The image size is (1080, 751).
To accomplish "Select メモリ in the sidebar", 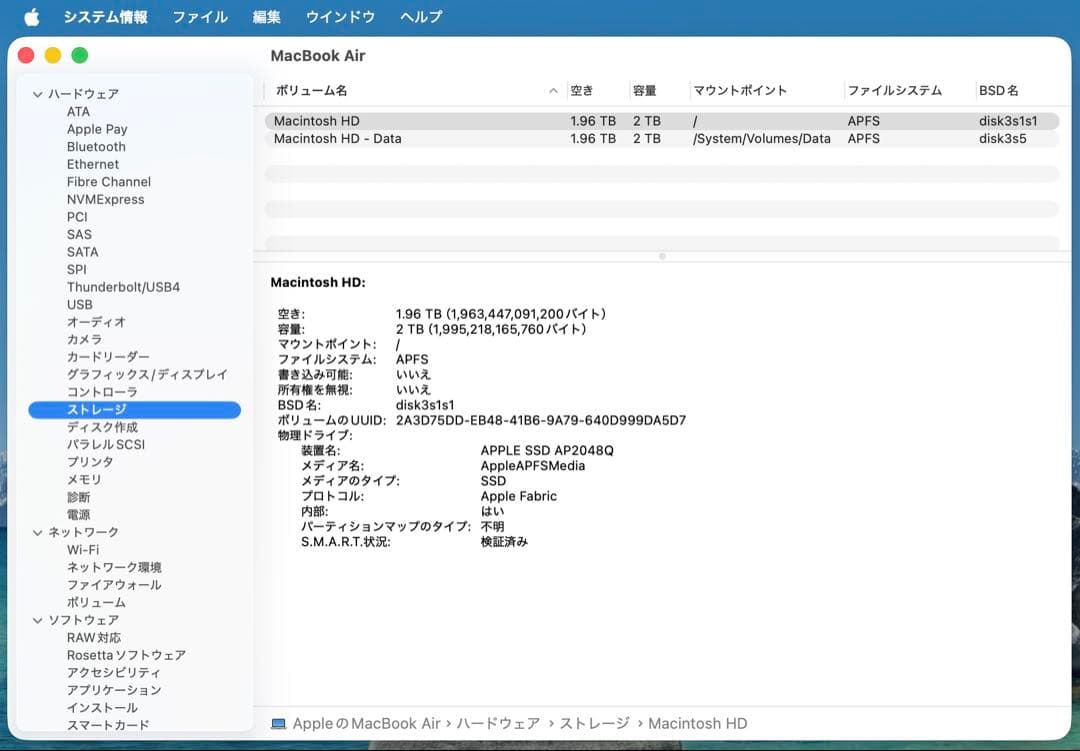I will [x=84, y=479].
